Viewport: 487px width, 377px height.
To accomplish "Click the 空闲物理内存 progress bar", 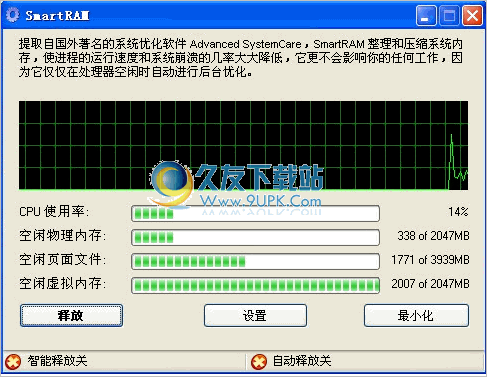I will point(256,237).
